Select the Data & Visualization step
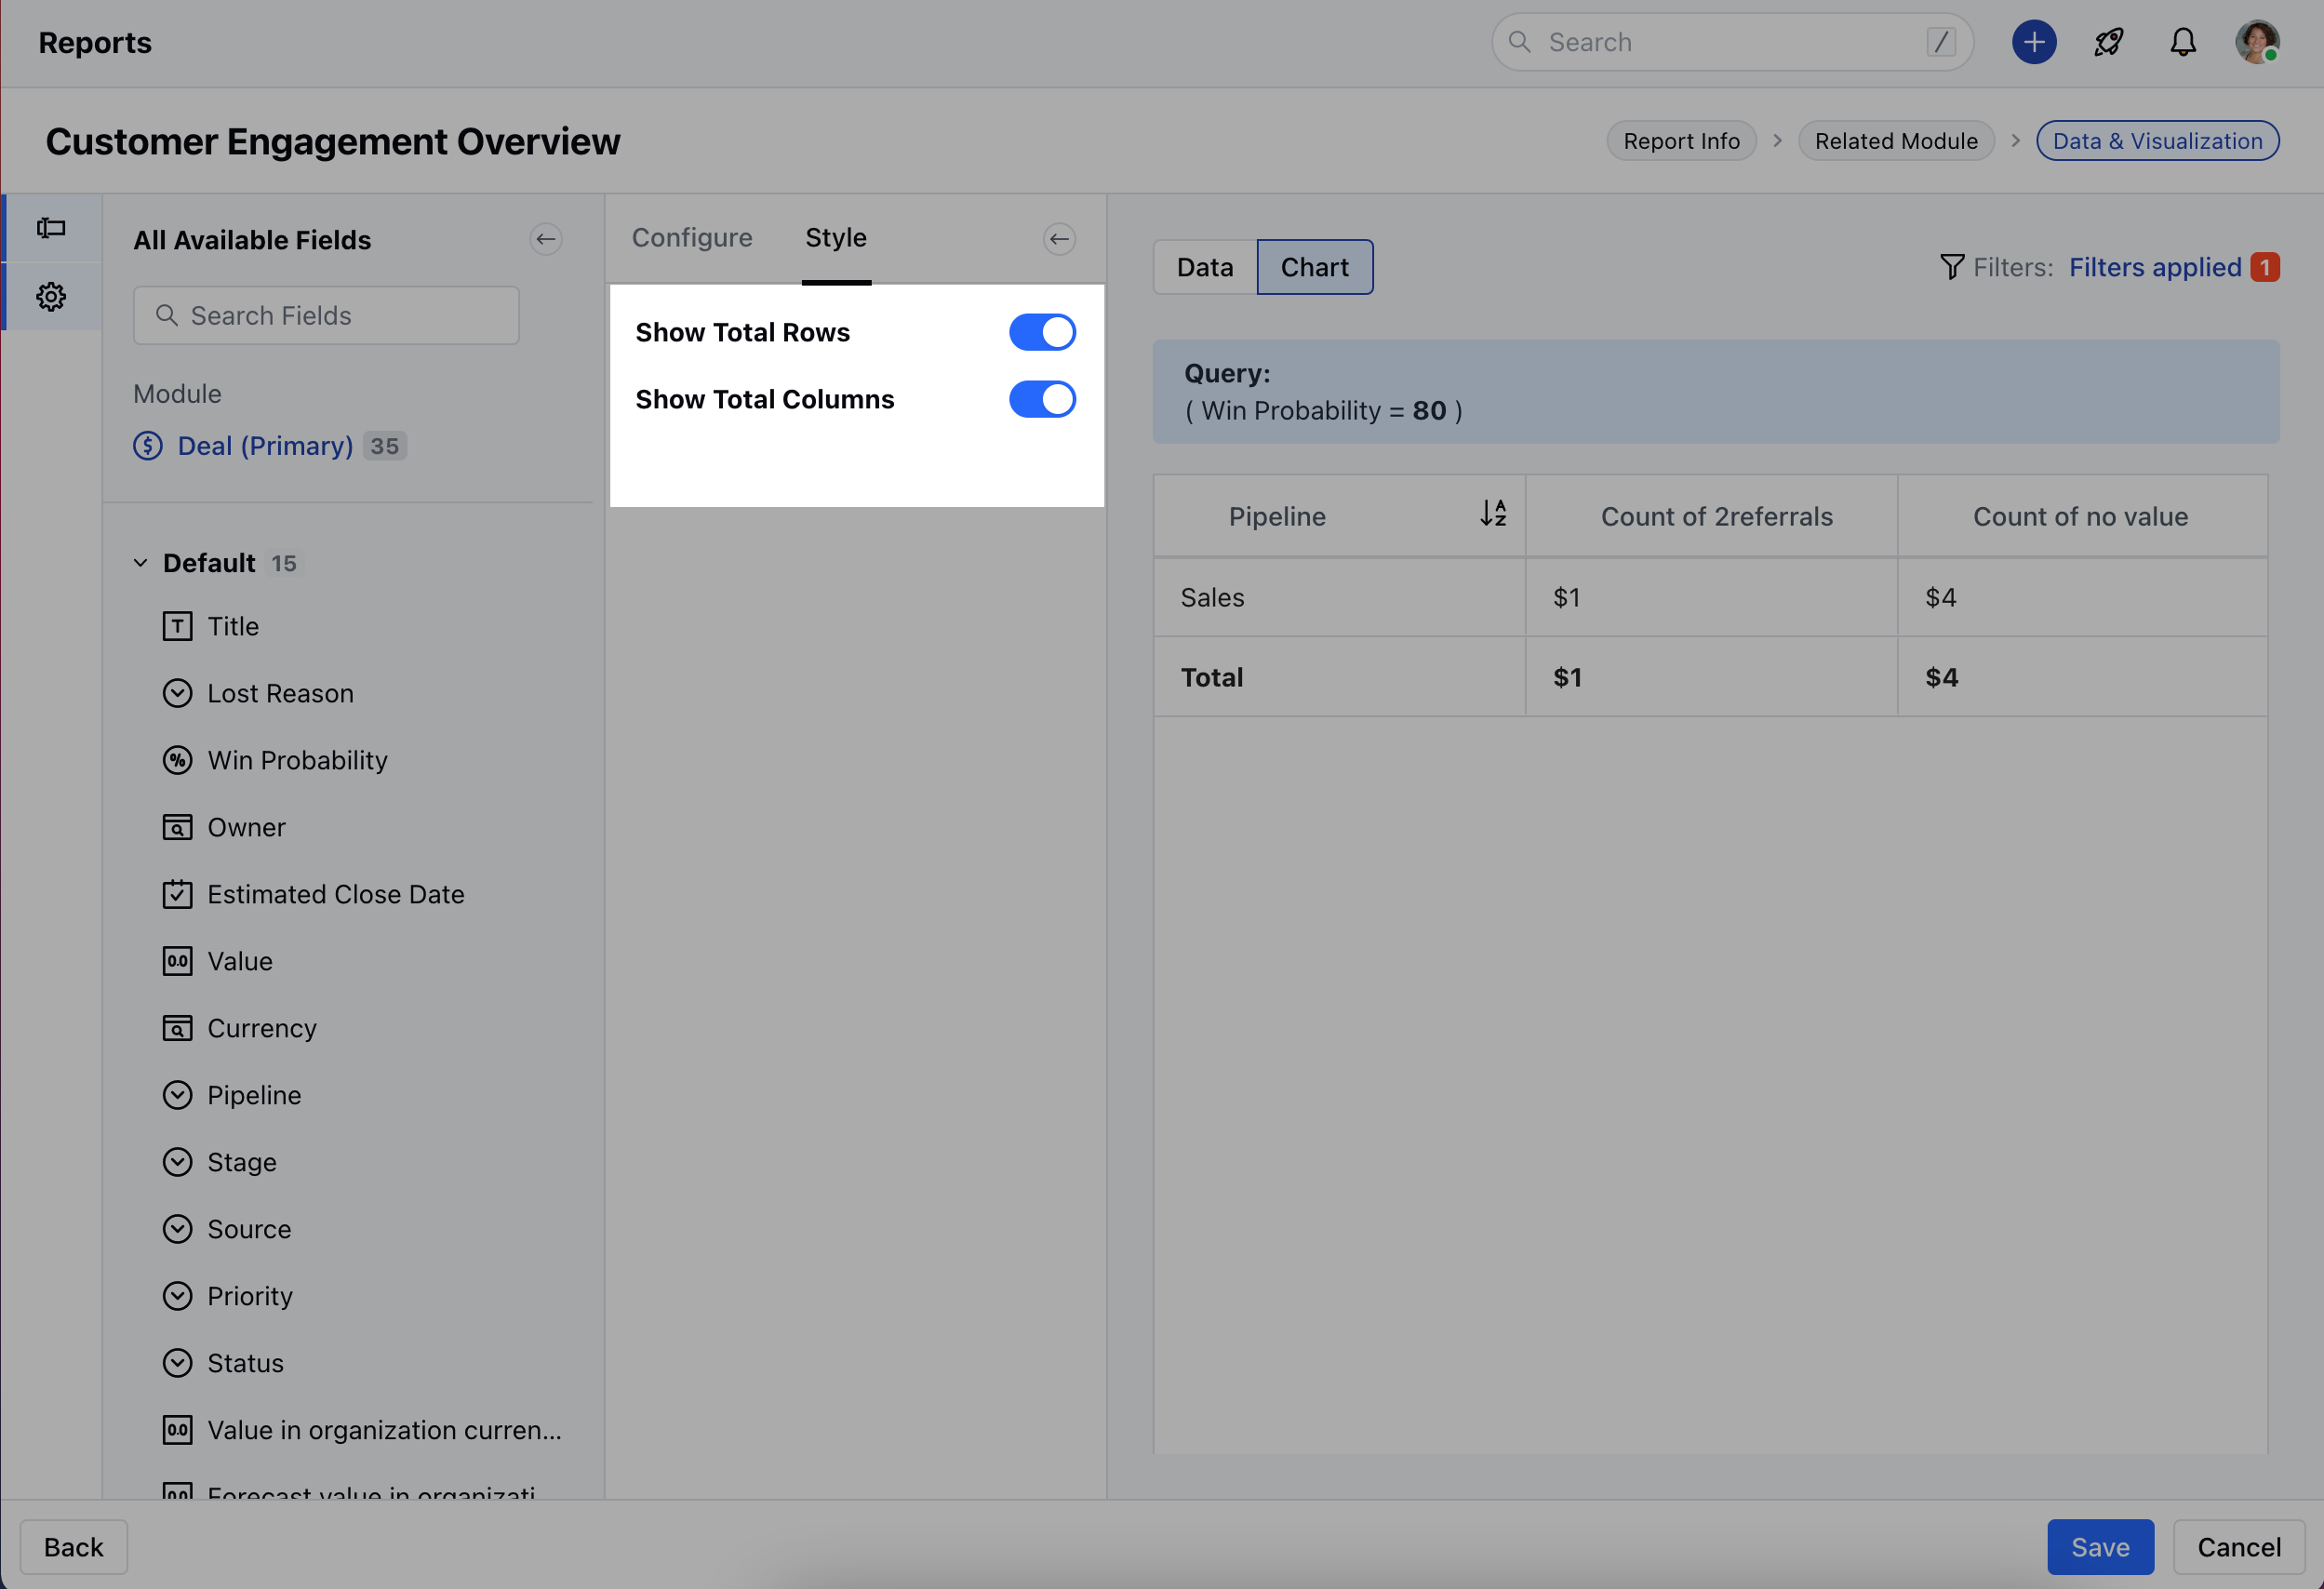Viewport: 2324px width, 1589px height. pos(2157,141)
